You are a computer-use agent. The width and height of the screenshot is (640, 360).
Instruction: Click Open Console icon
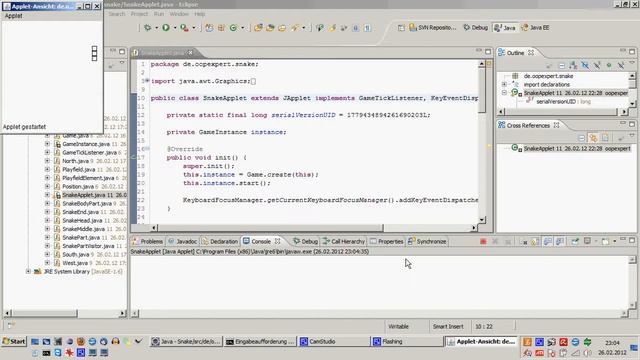tap(605, 242)
